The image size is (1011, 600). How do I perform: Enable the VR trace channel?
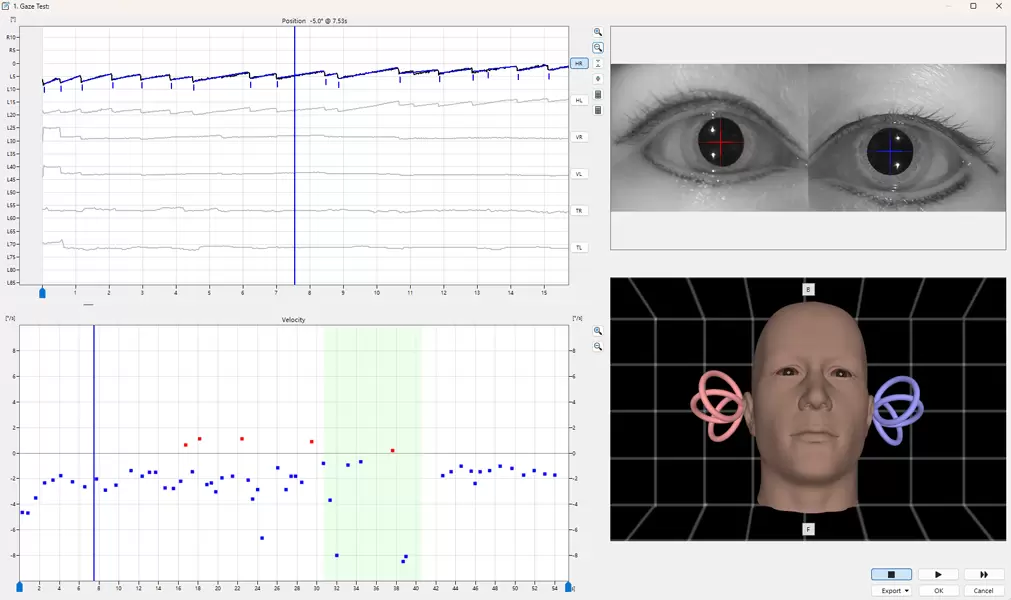point(579,137)
